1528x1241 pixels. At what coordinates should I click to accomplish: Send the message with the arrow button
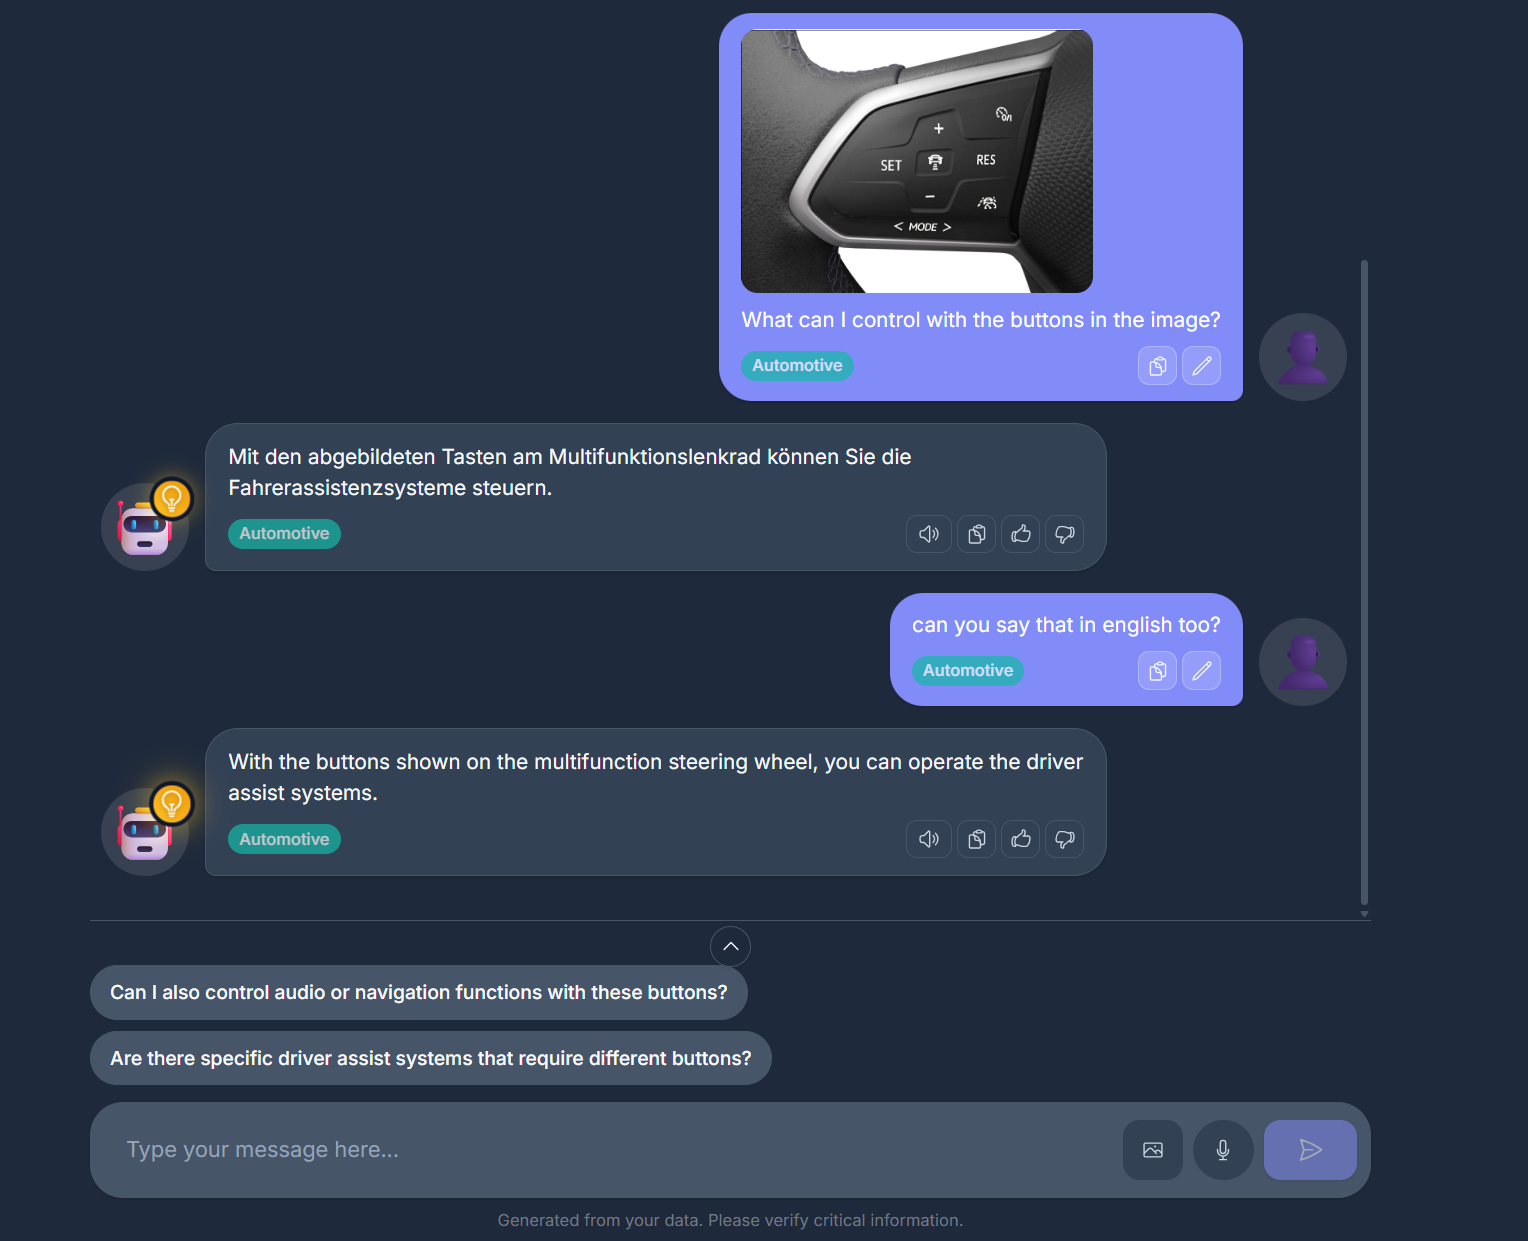pyautogui.click(x=1310, y=1150)
